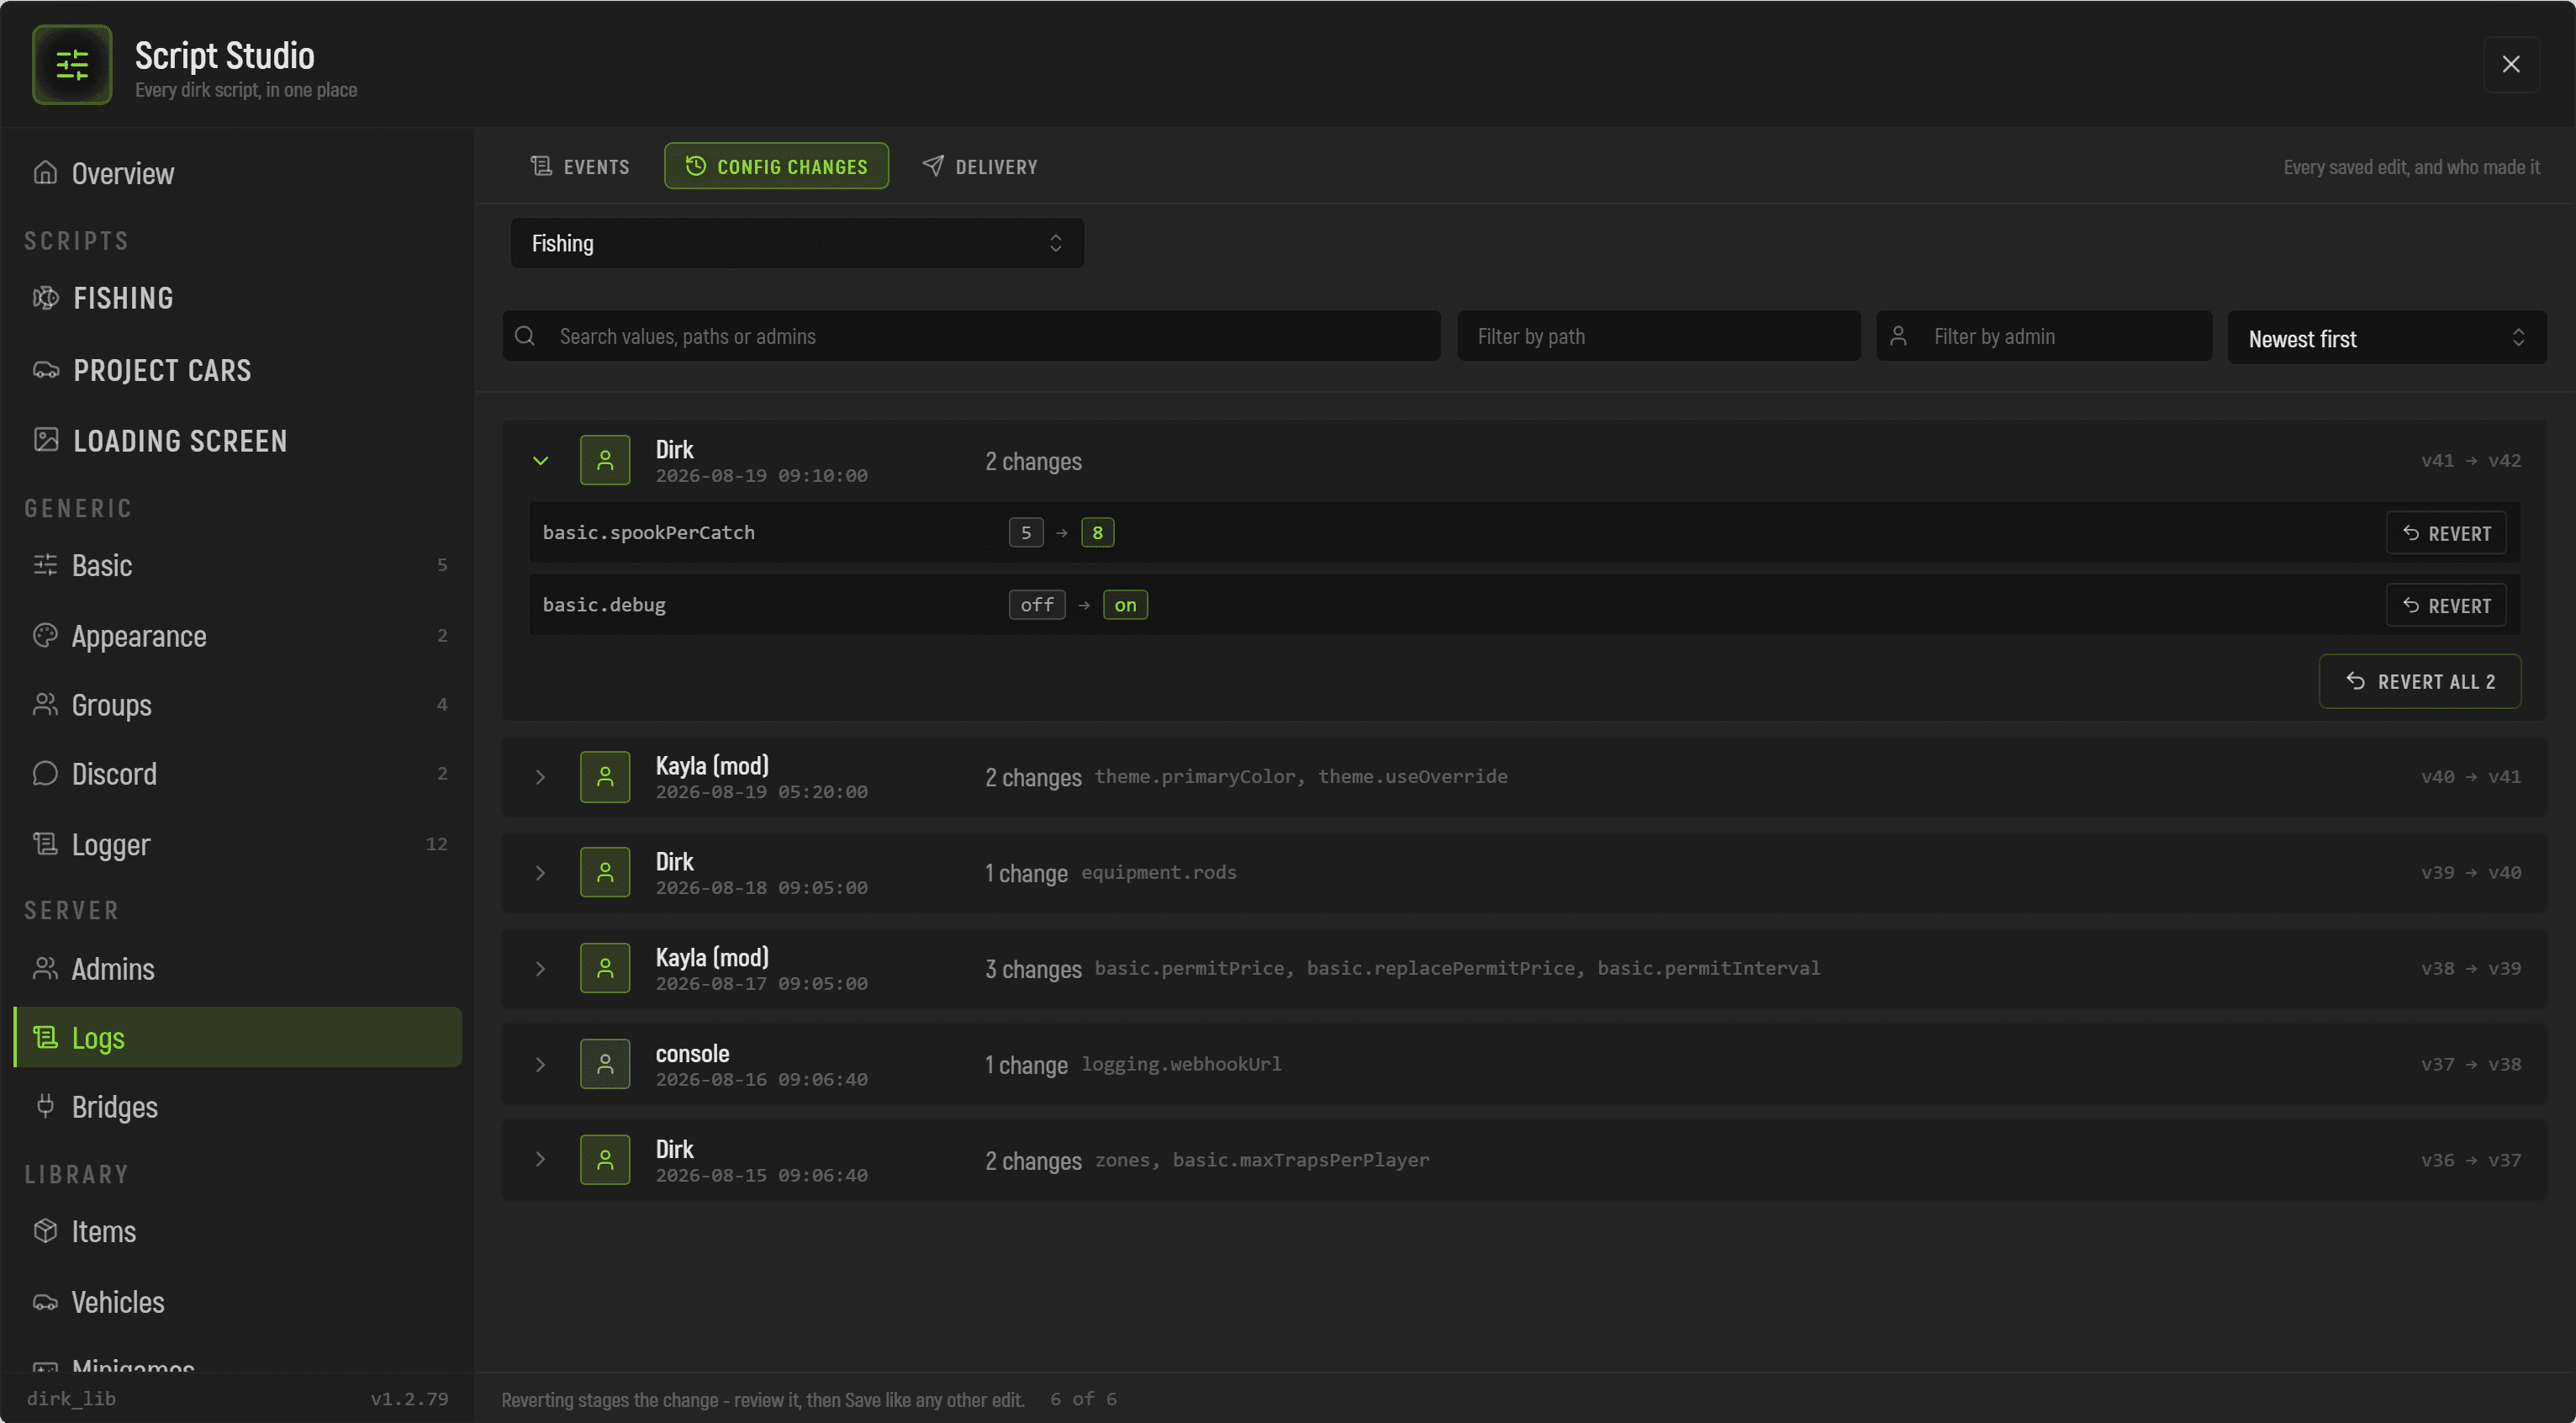Click the person icon in Filter by admin
This screenshot has height=1423, width=2576.
click(1898, 336)
